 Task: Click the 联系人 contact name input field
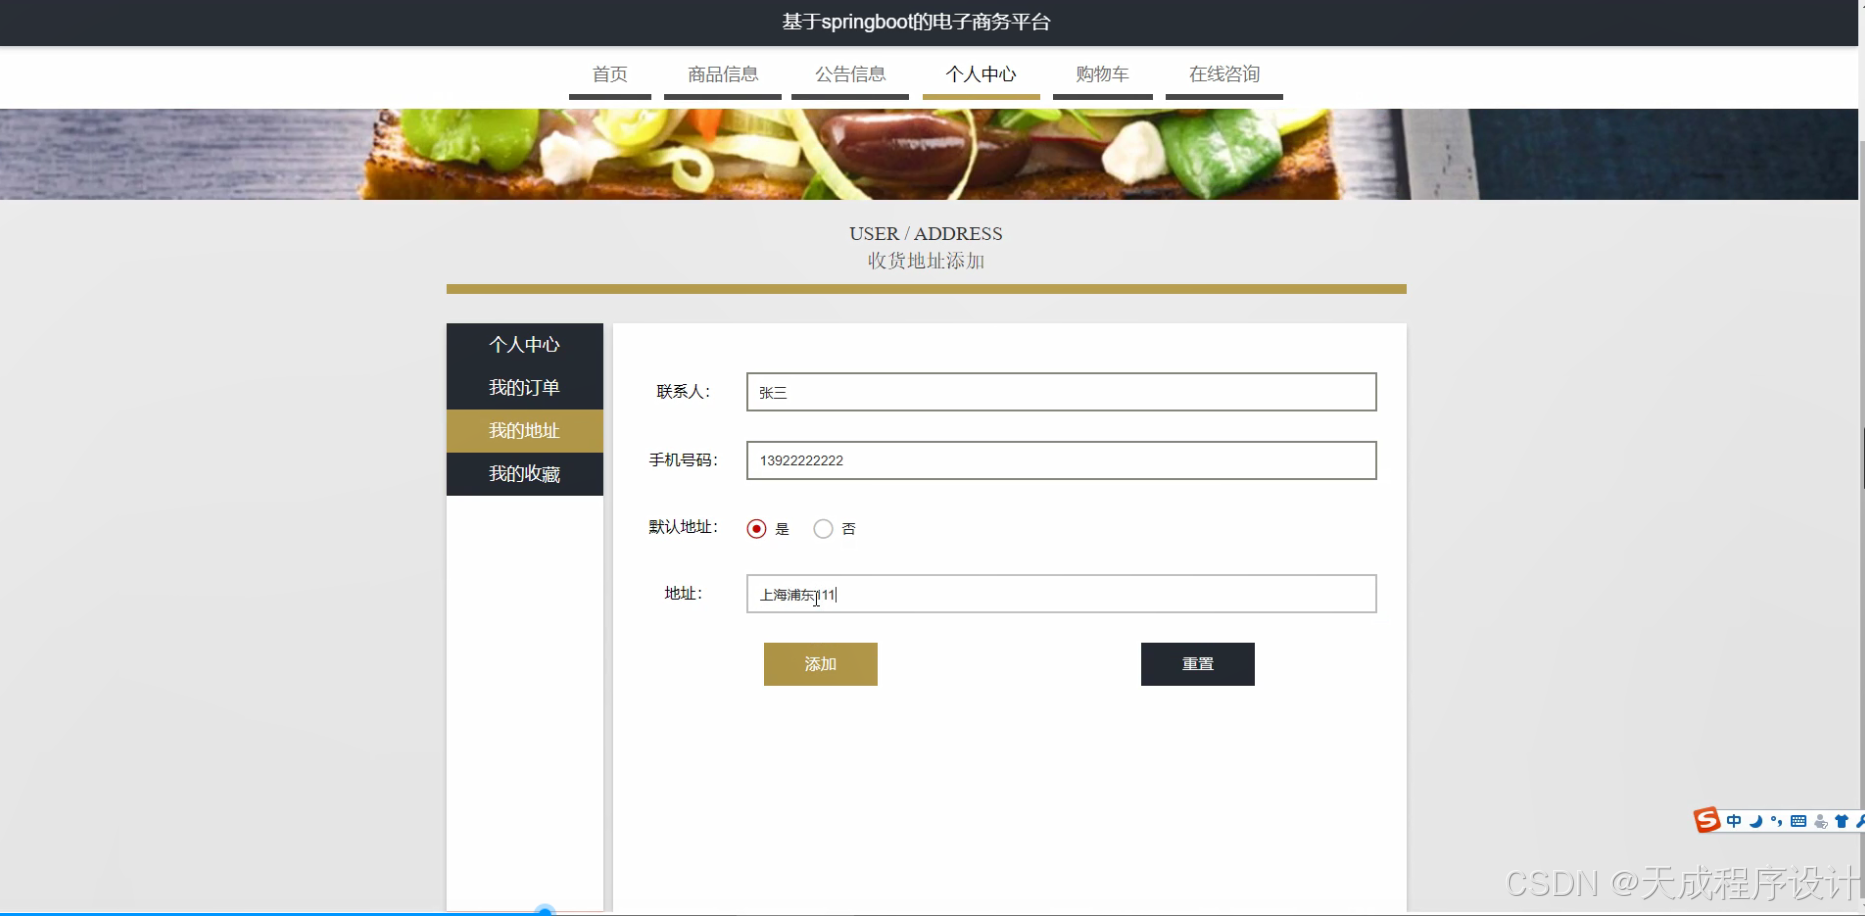pyautogui.click(x=1060, y=392)
